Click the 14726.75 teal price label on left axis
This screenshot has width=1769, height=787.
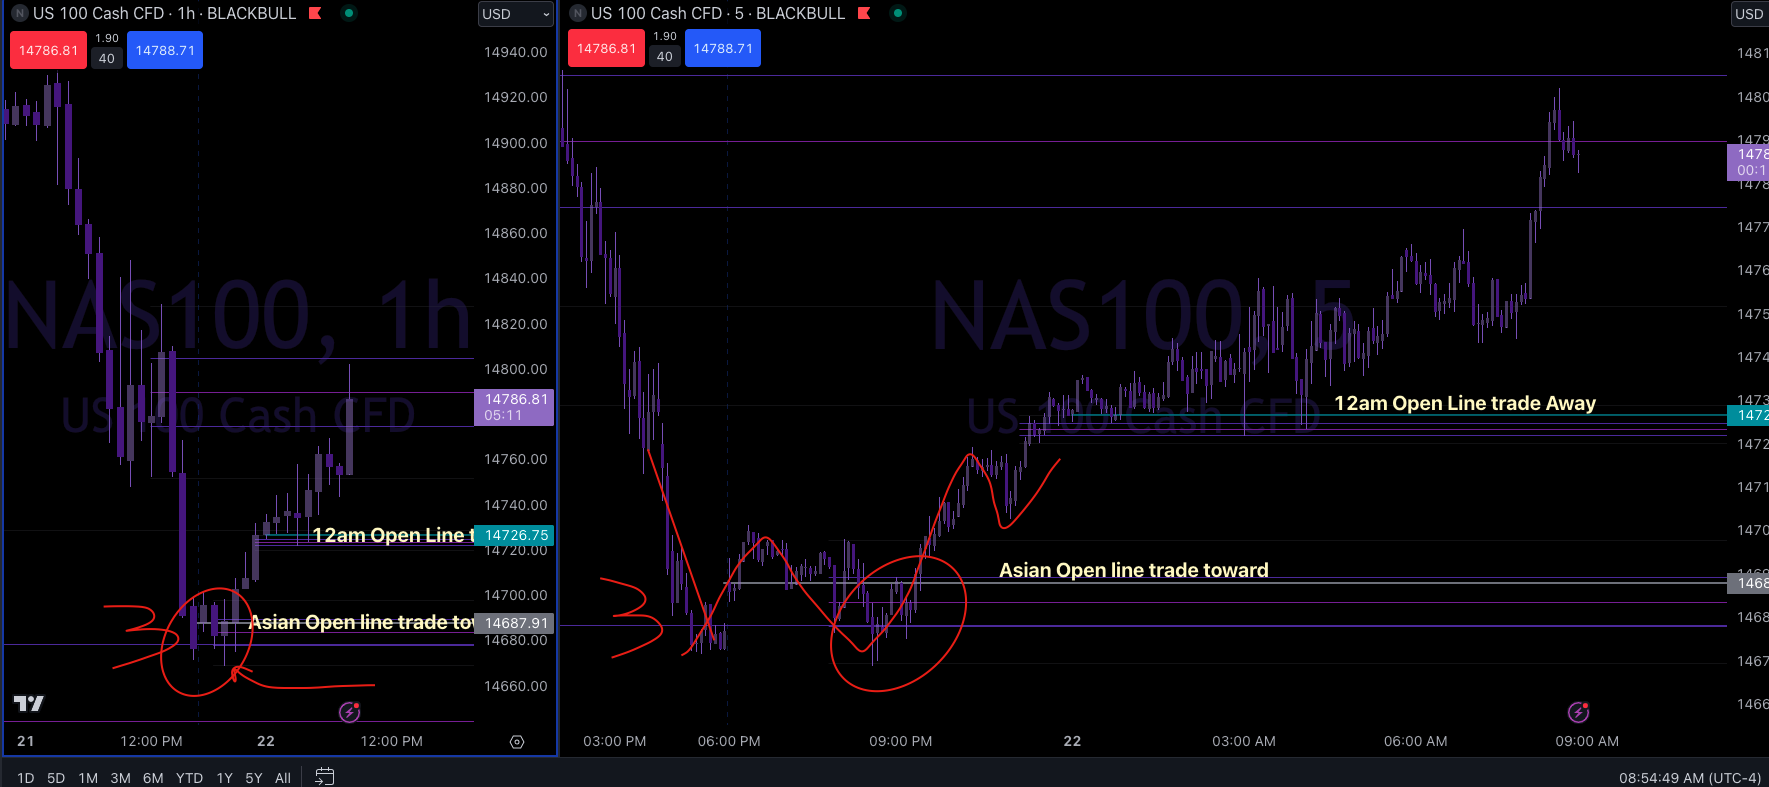(514, 535)
